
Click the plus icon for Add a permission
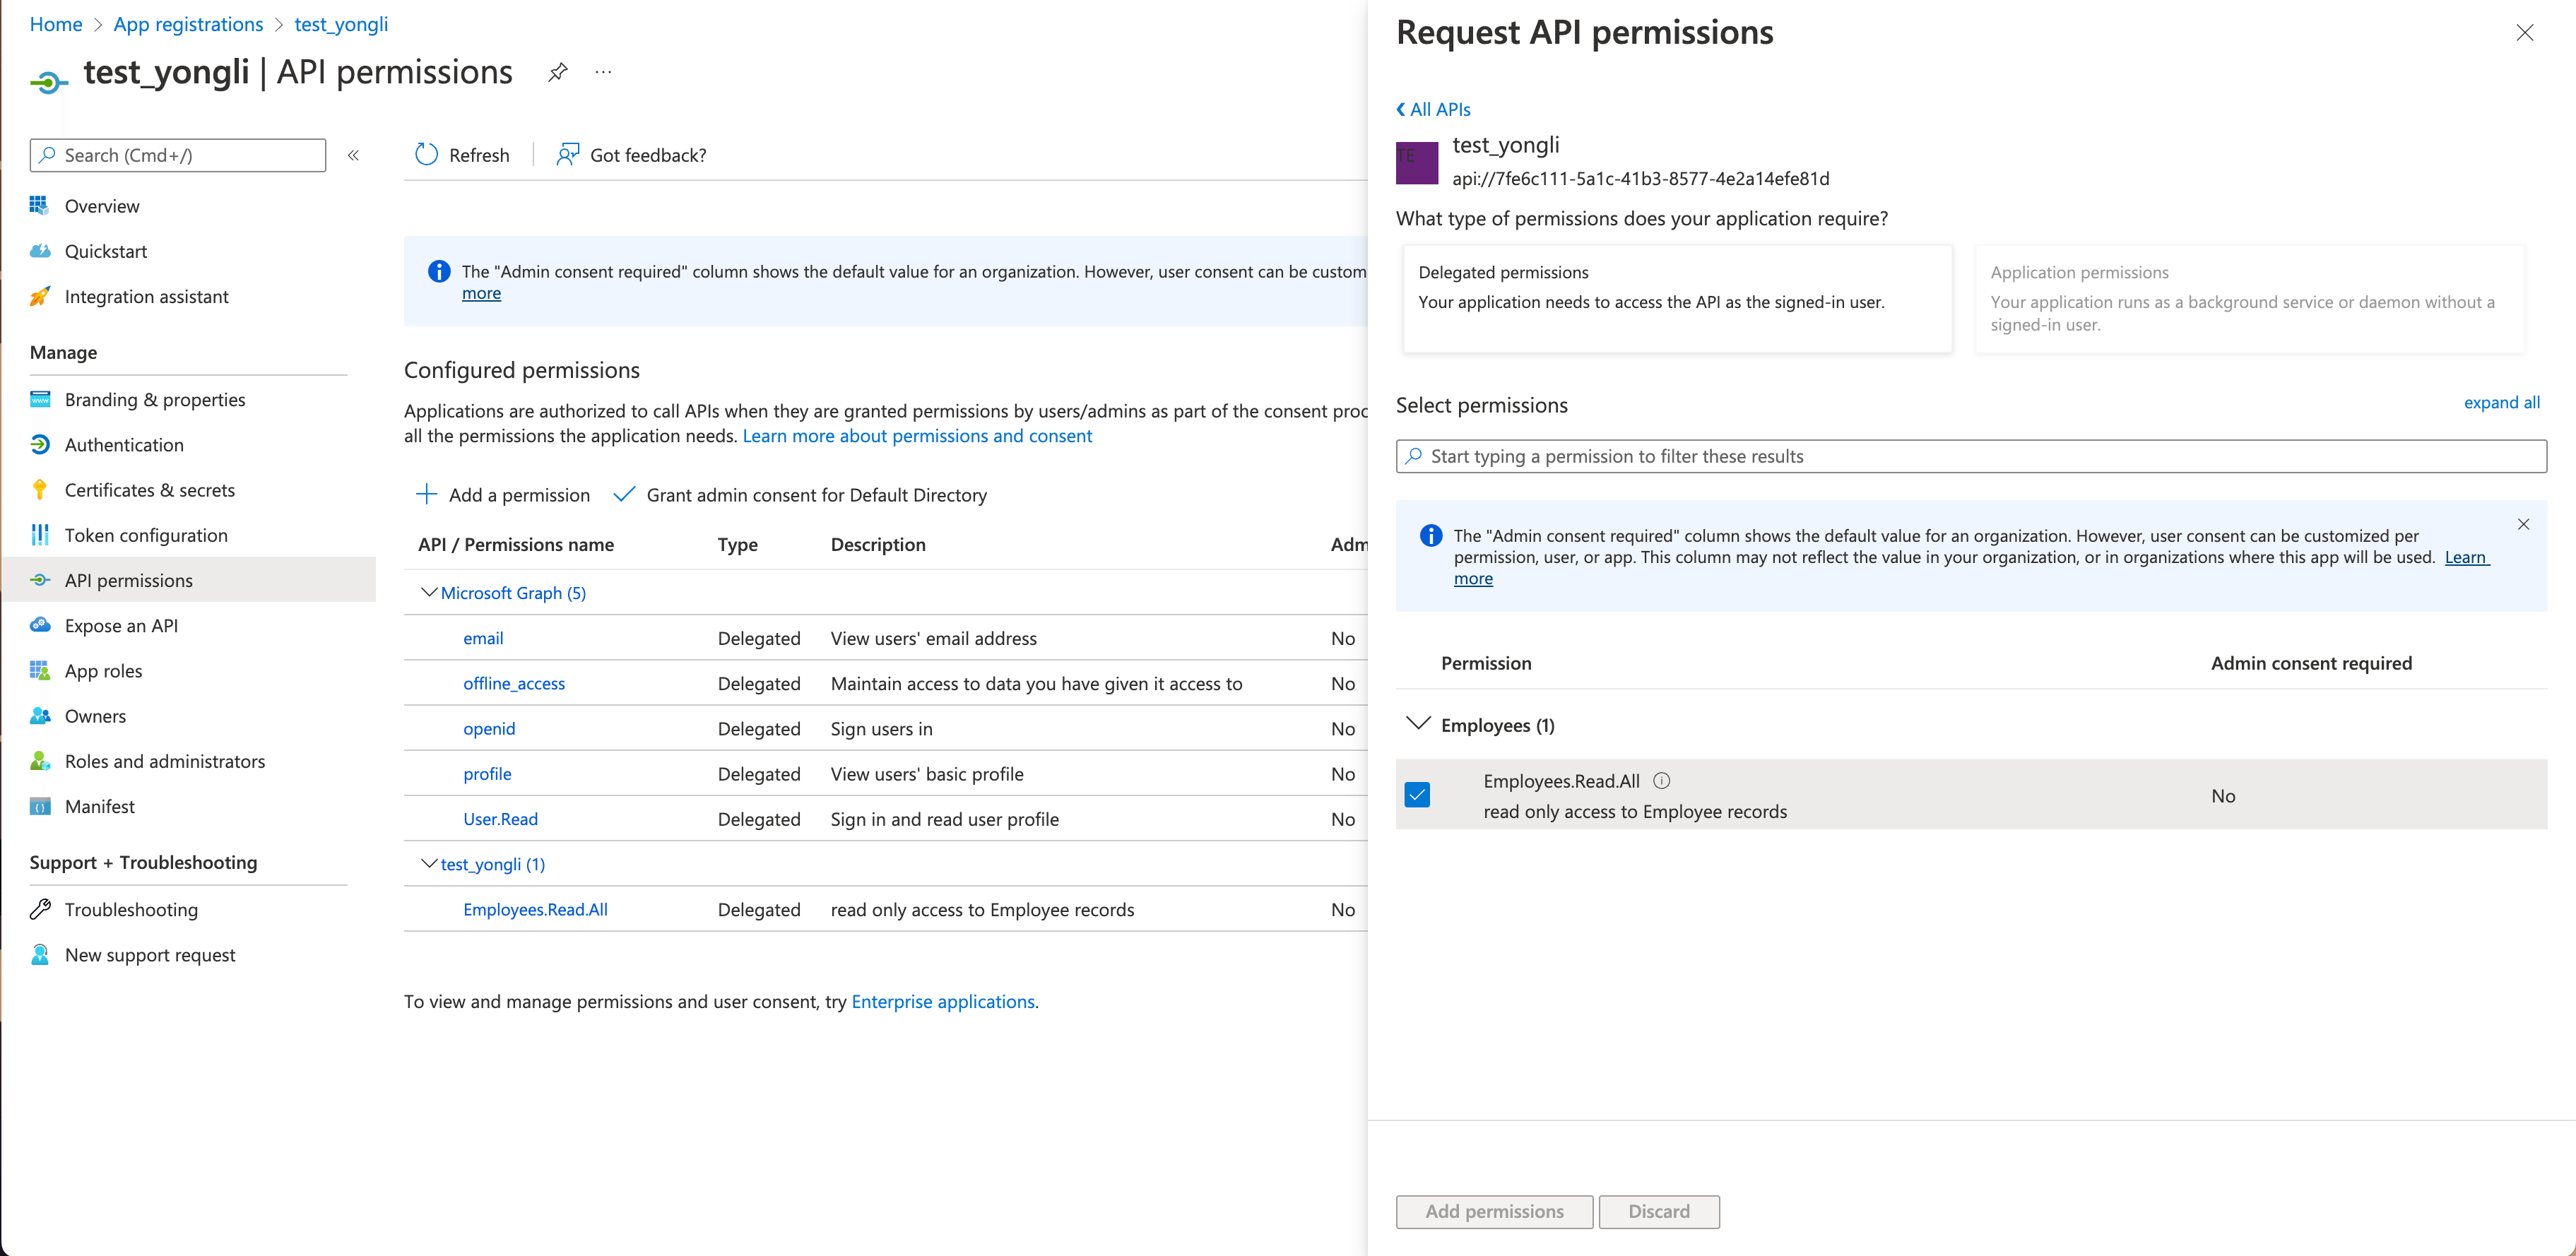427,495
